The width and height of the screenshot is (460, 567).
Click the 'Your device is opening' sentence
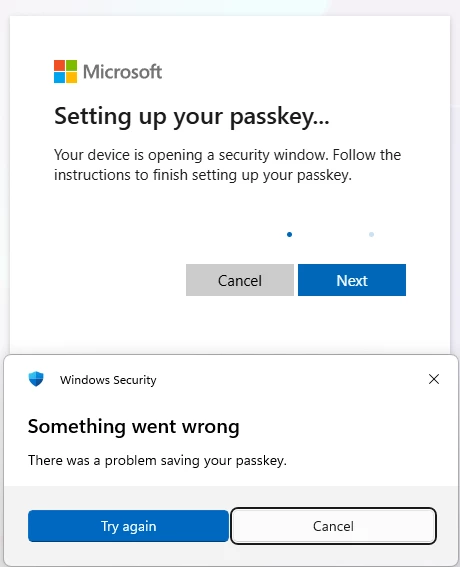pyautogui.click(x=227, y=155)
